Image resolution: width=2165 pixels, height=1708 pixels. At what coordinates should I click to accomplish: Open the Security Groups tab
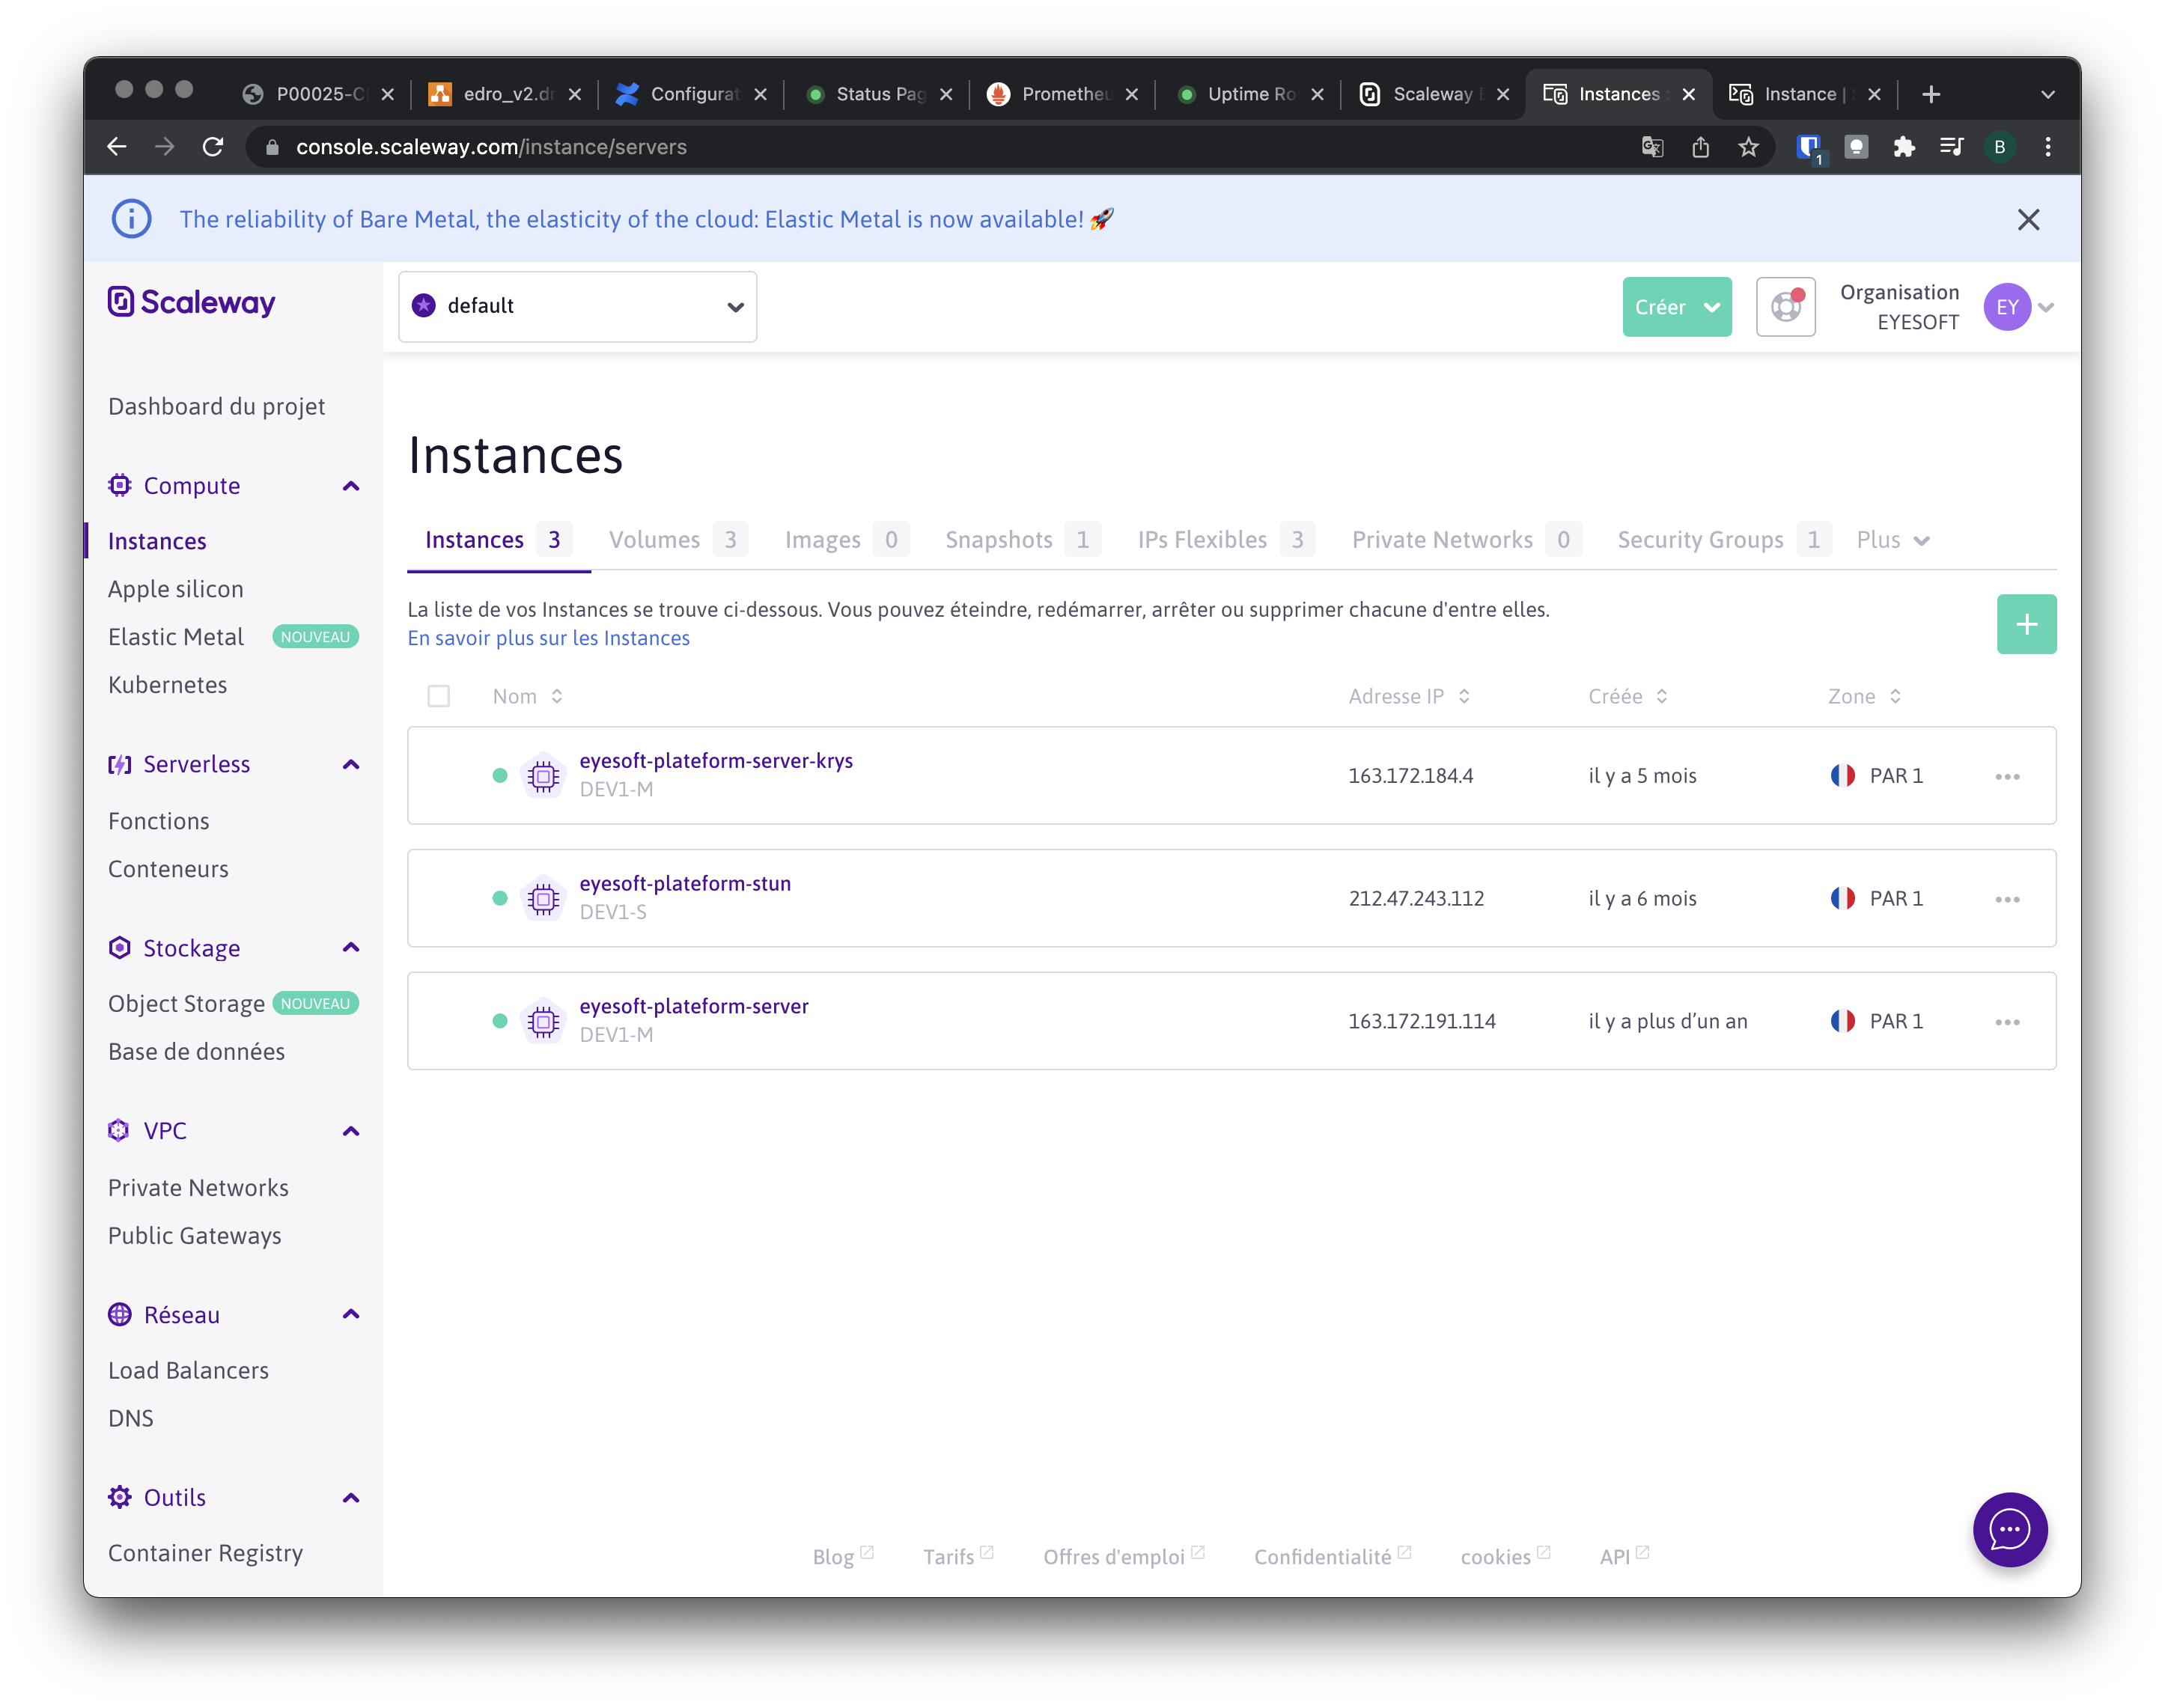(1700, 540)
